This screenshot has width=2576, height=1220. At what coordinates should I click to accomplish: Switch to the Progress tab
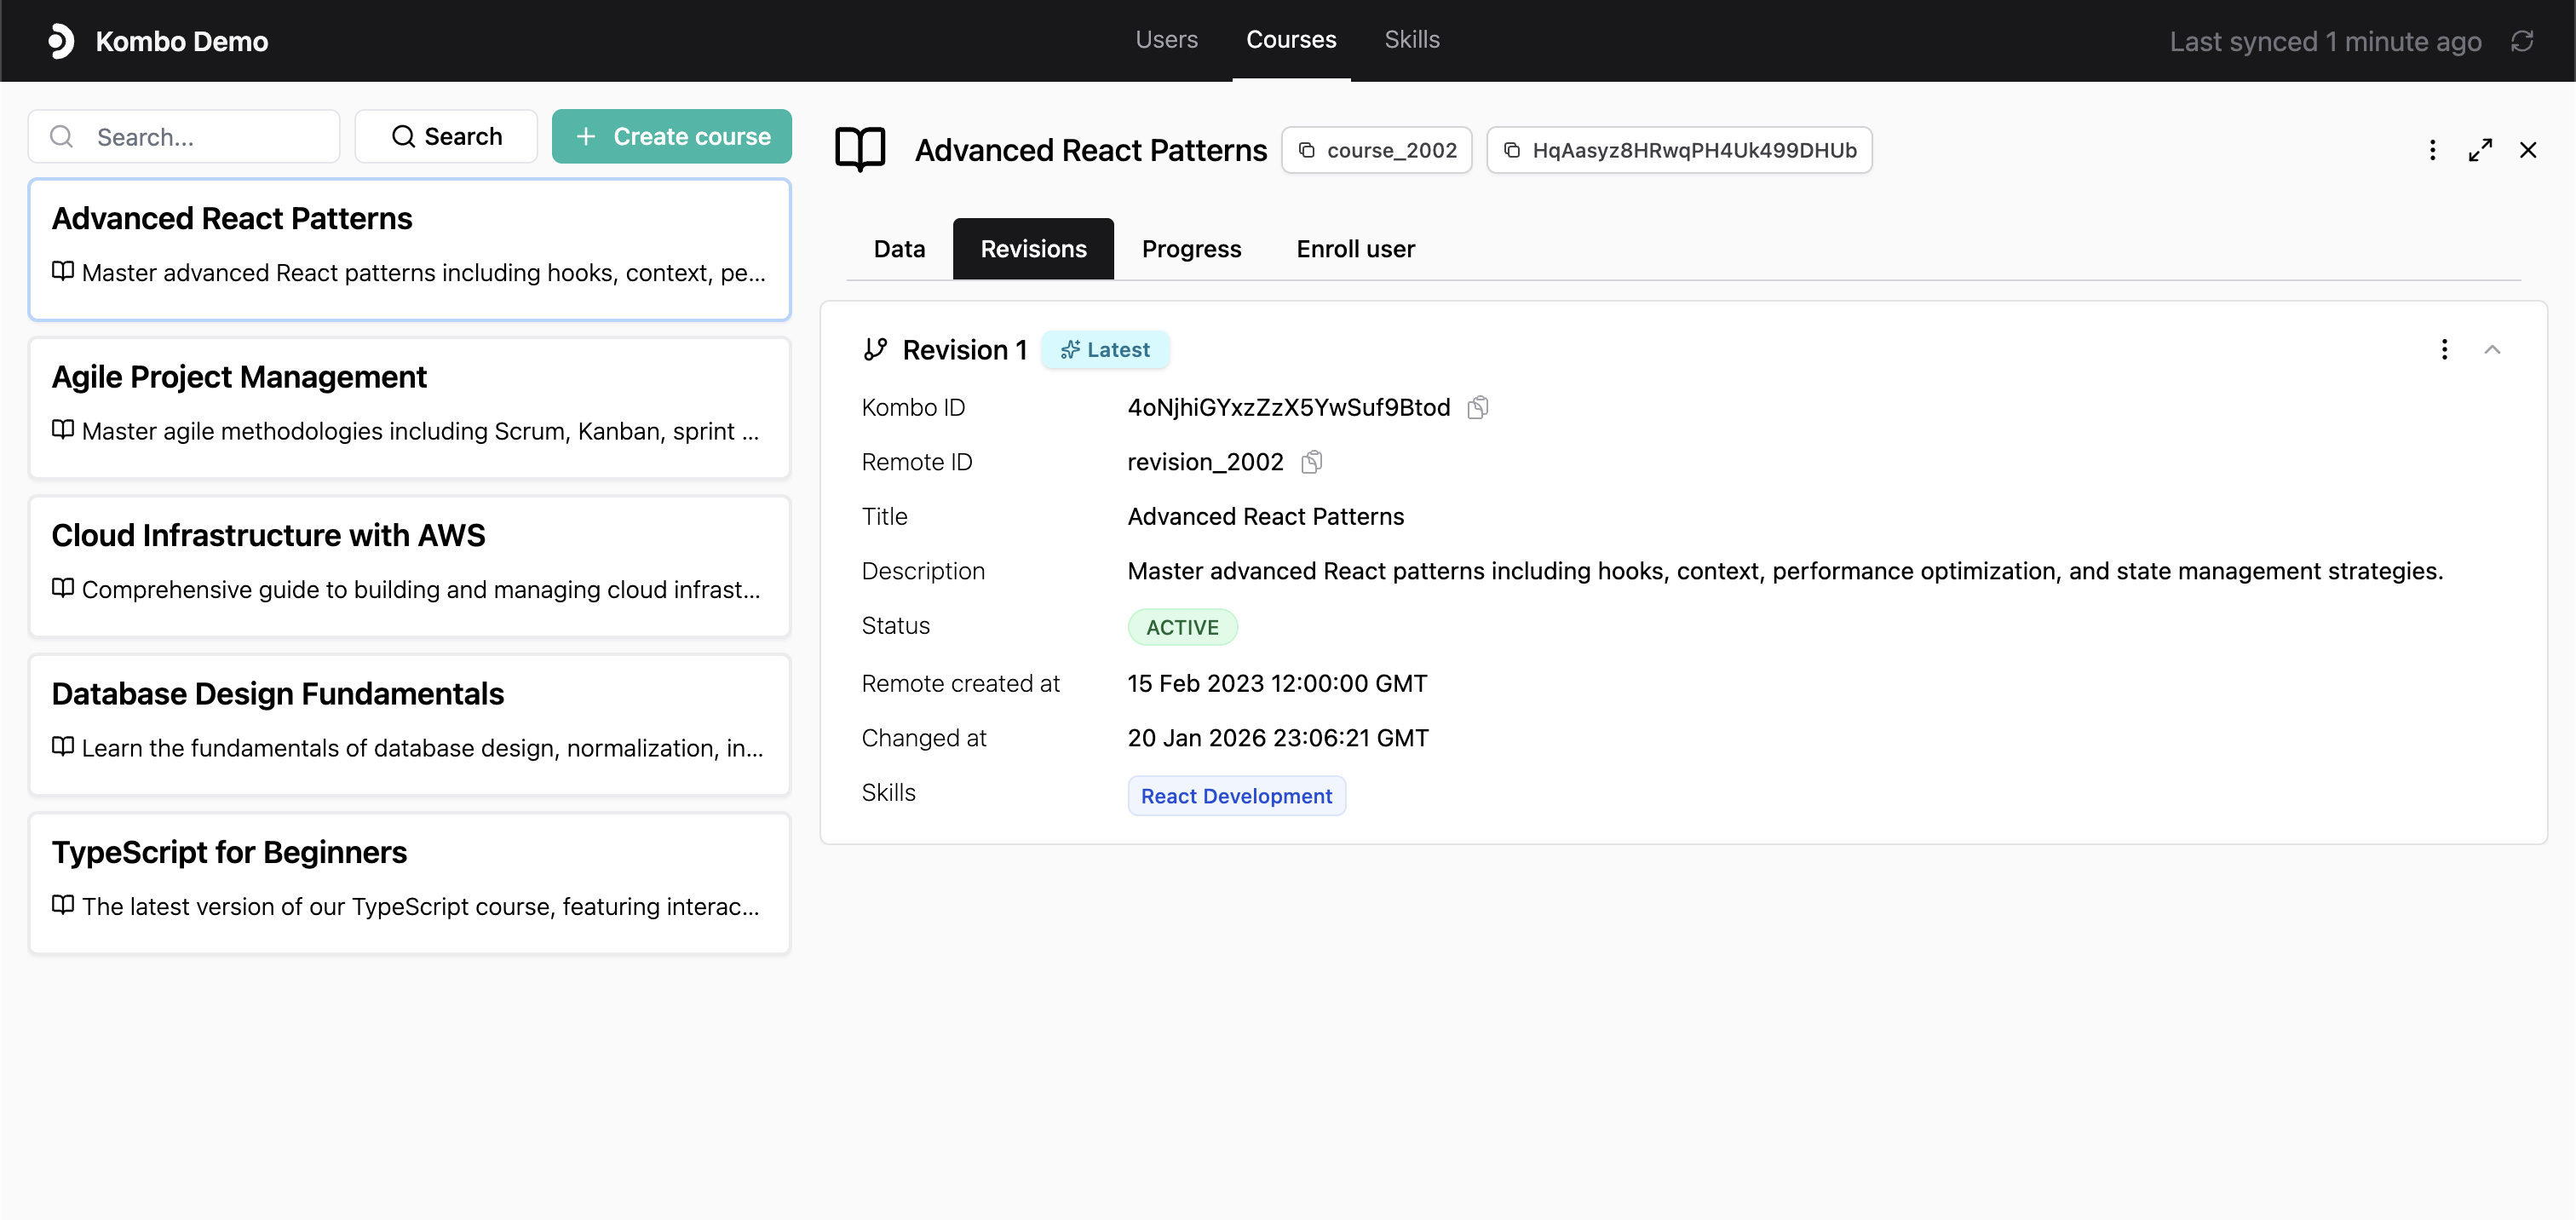tap(1191, 249)
